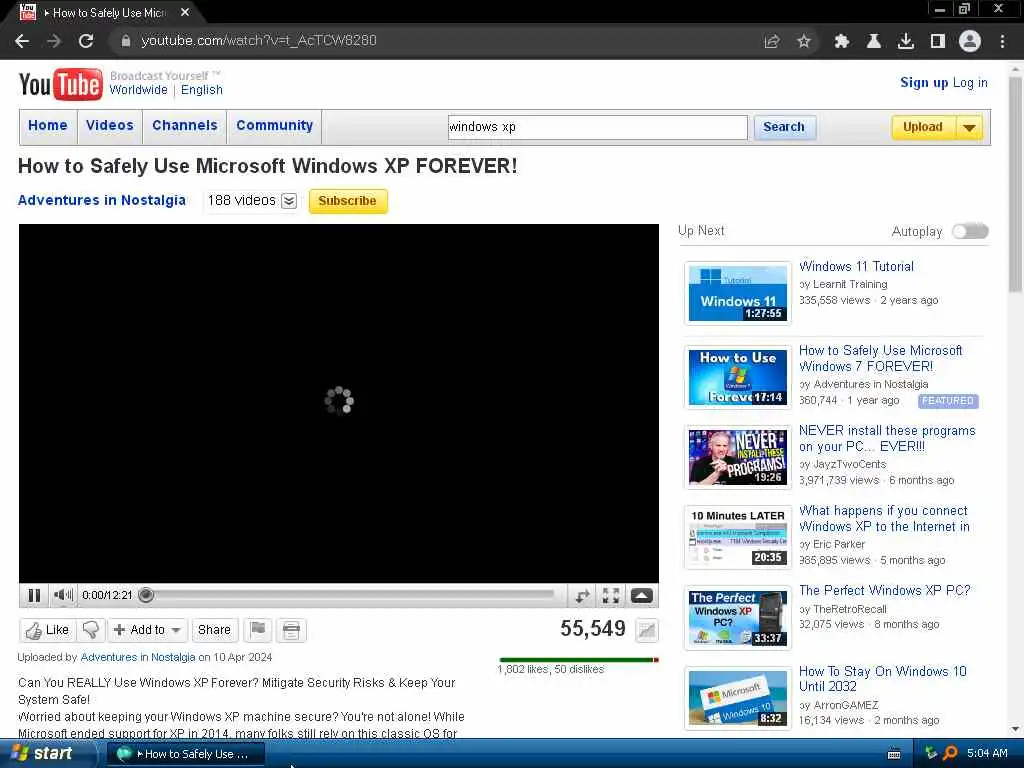Image resolution: width=1024 pixels, height=768 pixels.
Task: Open the Channels tab
Action: [185, 125]
